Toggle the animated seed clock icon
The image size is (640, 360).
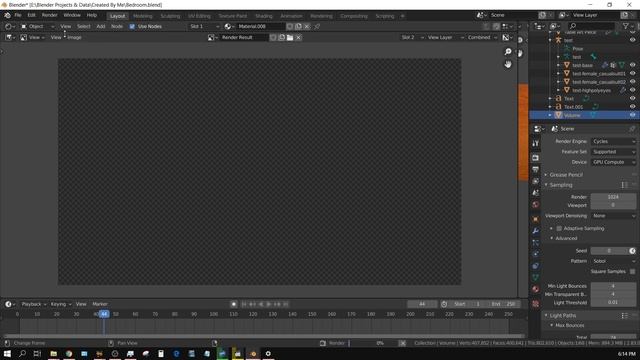[632, 251]
